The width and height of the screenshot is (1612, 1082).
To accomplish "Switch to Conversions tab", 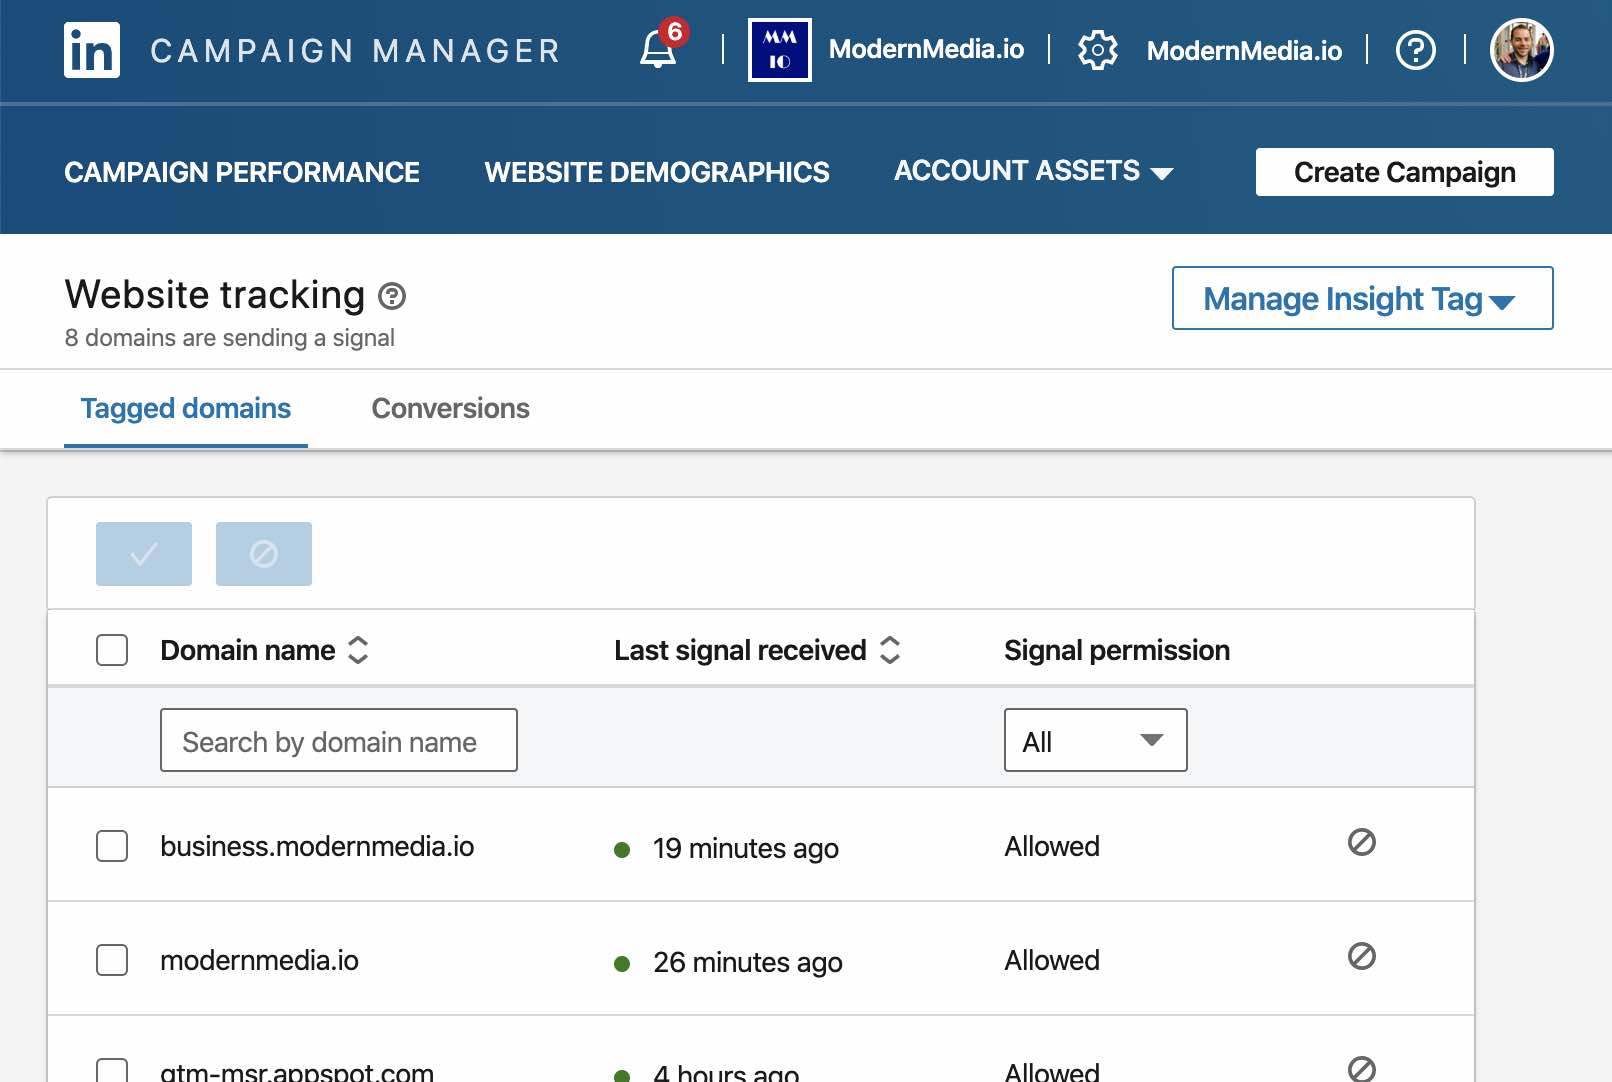I will pyautogui.click(x=451, y=408).
